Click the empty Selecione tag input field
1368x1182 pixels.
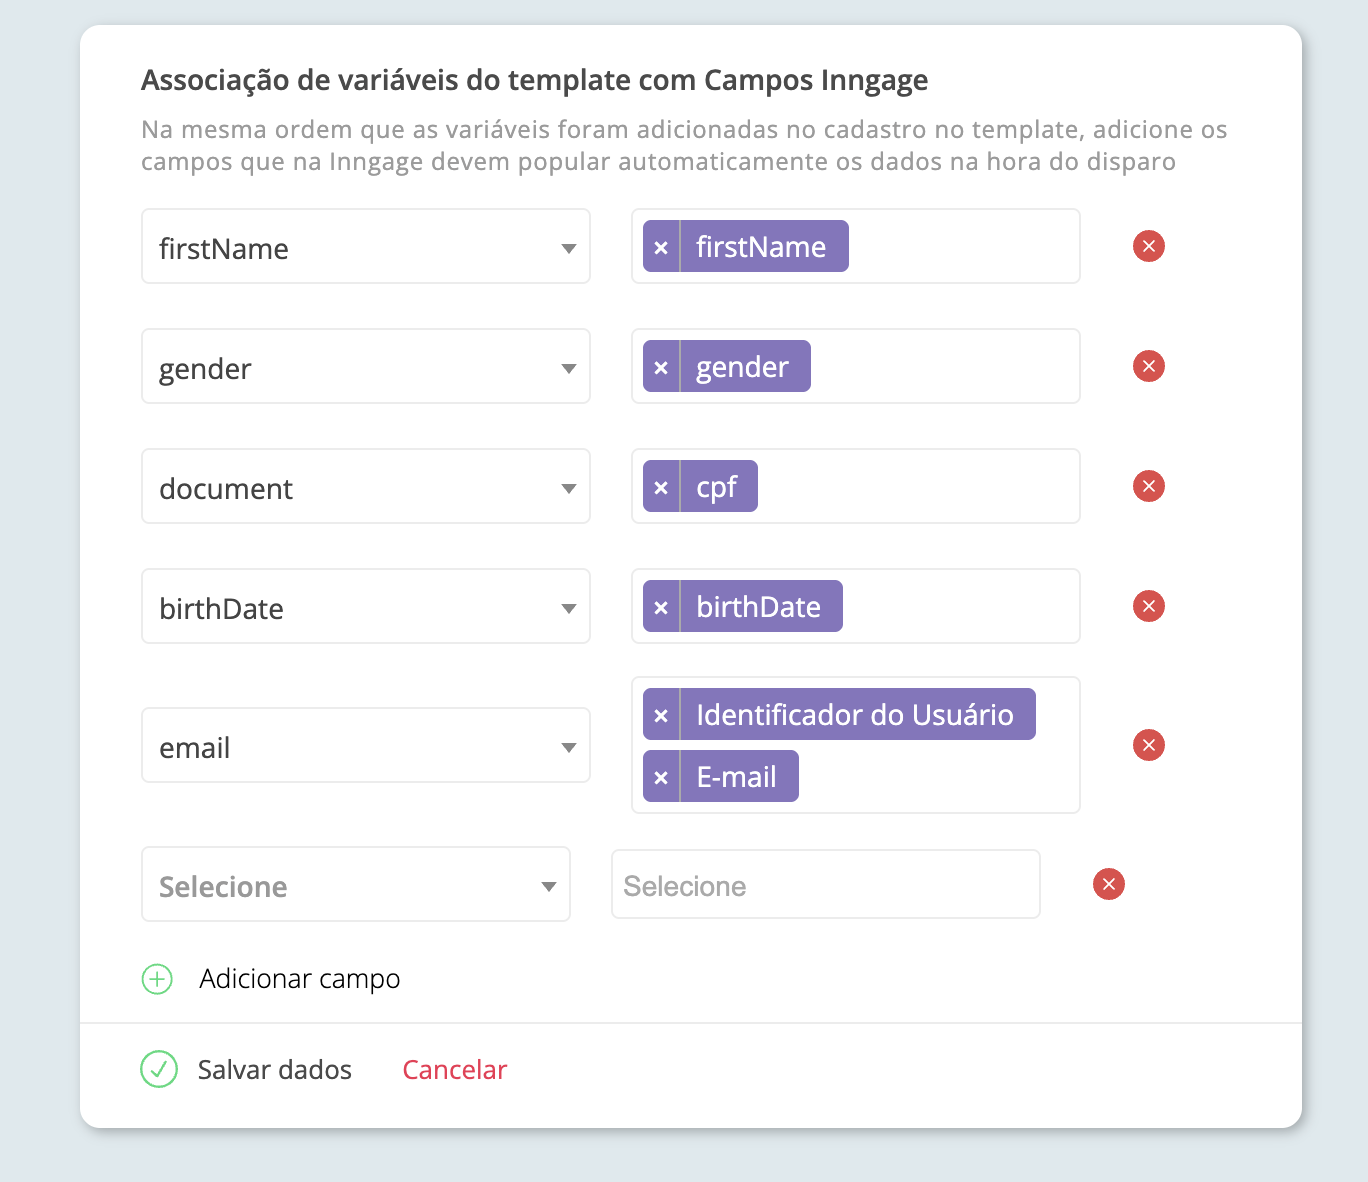(x=826, y=885)
